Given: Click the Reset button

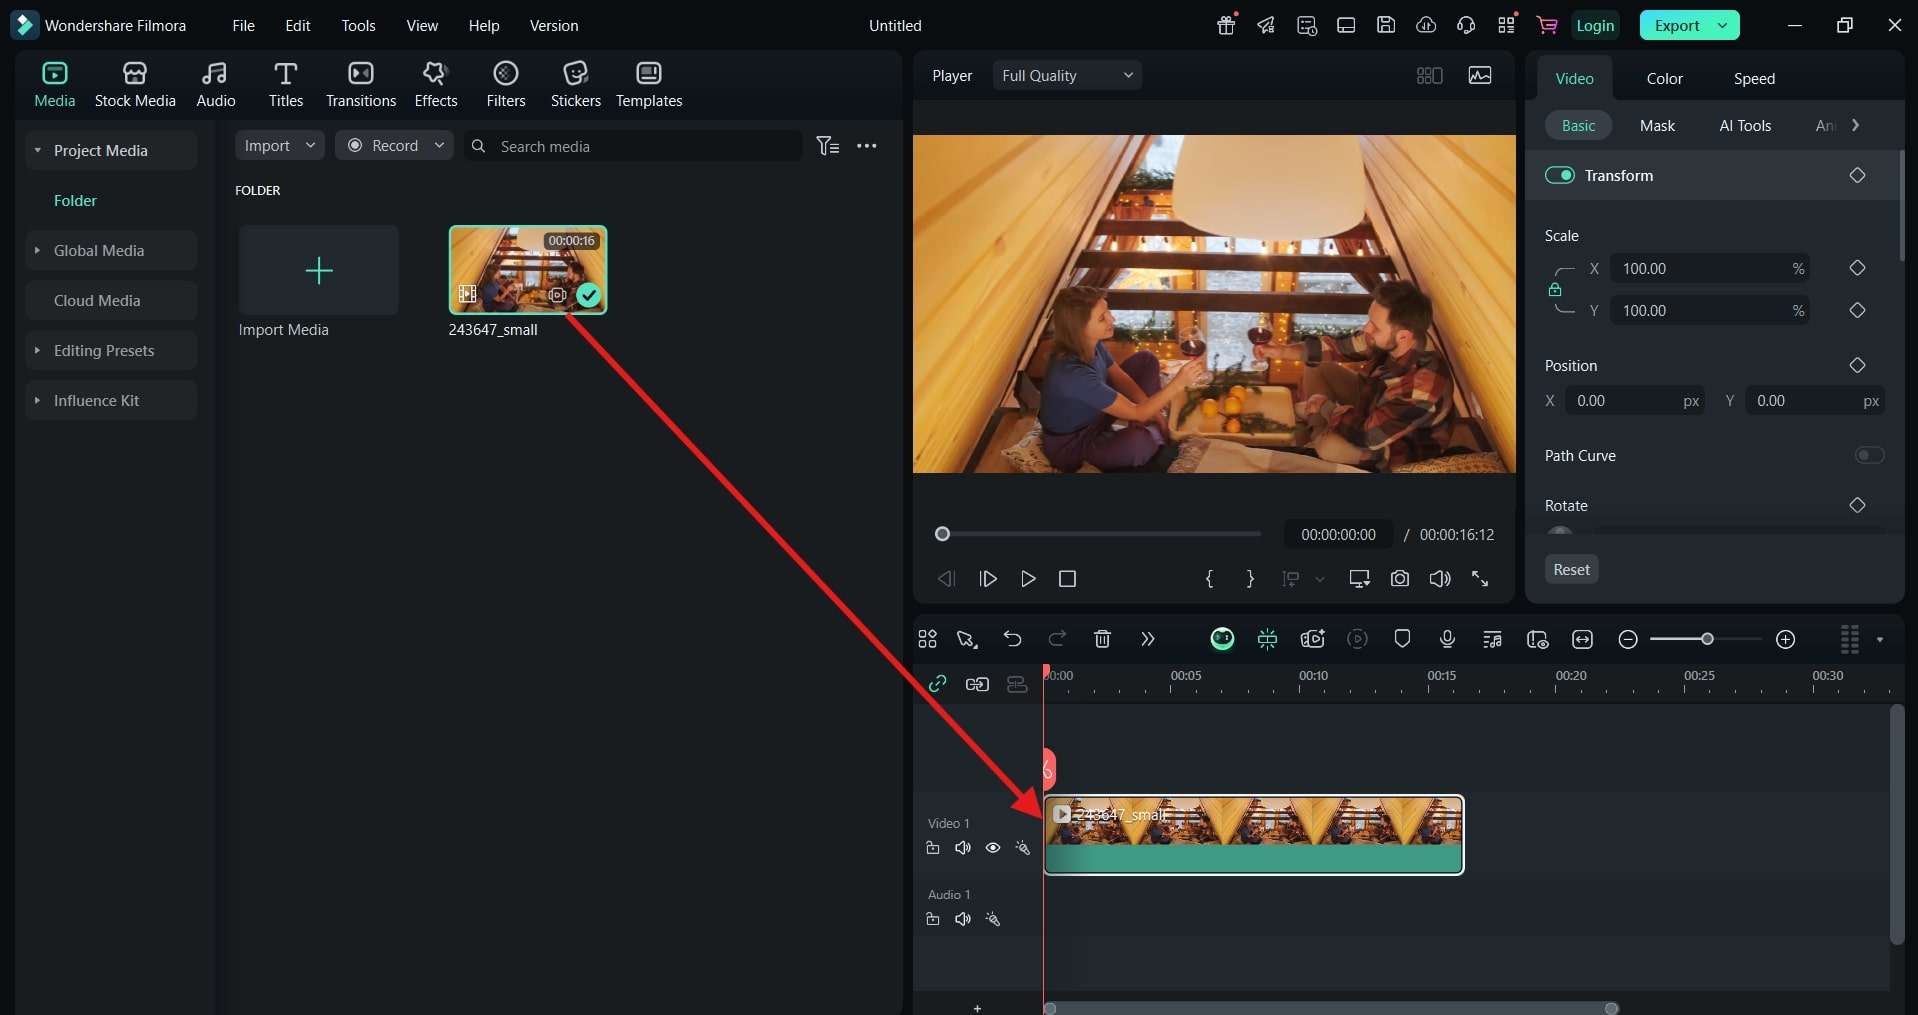Looking at the screenshot, I should click(x=1571, y=569).
